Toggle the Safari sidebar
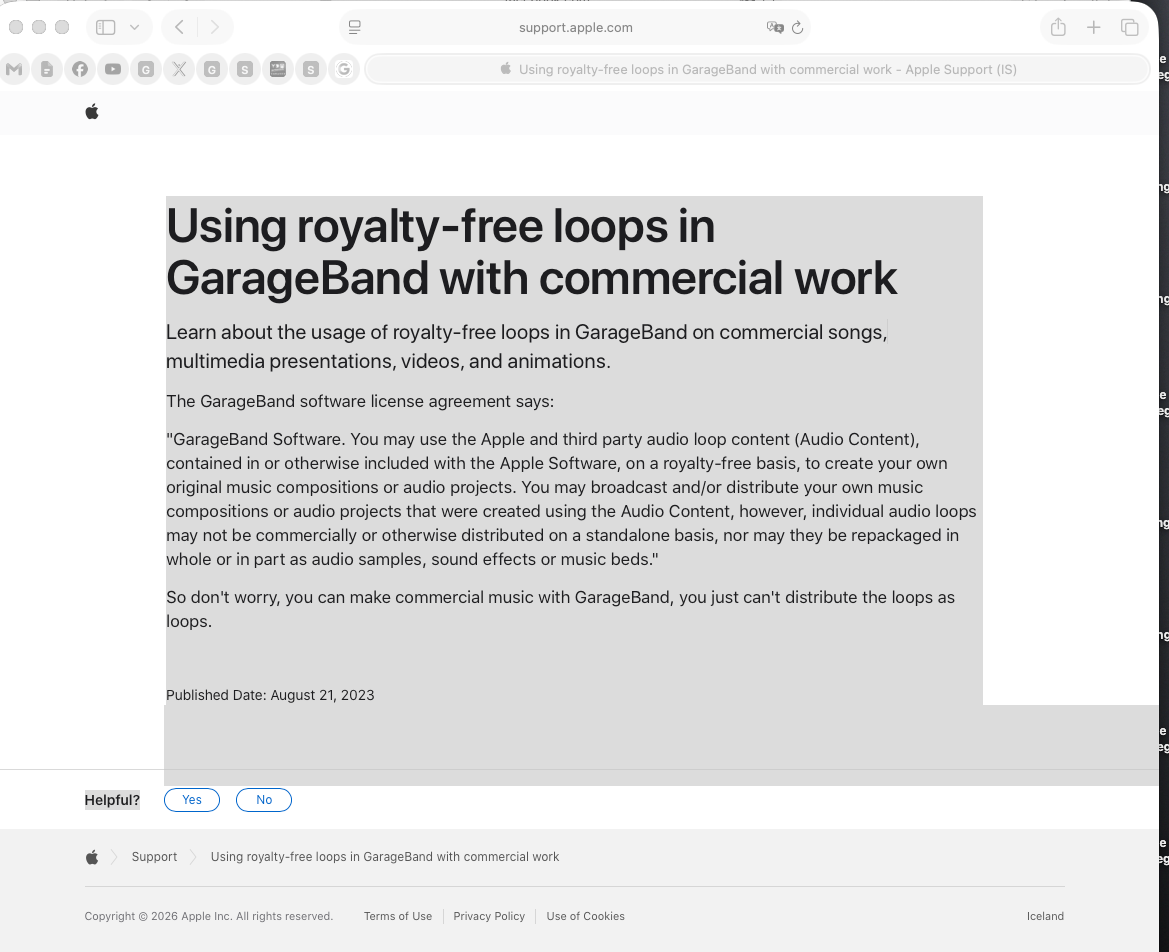Screen dimensions: 1169x952 (106, 28)
